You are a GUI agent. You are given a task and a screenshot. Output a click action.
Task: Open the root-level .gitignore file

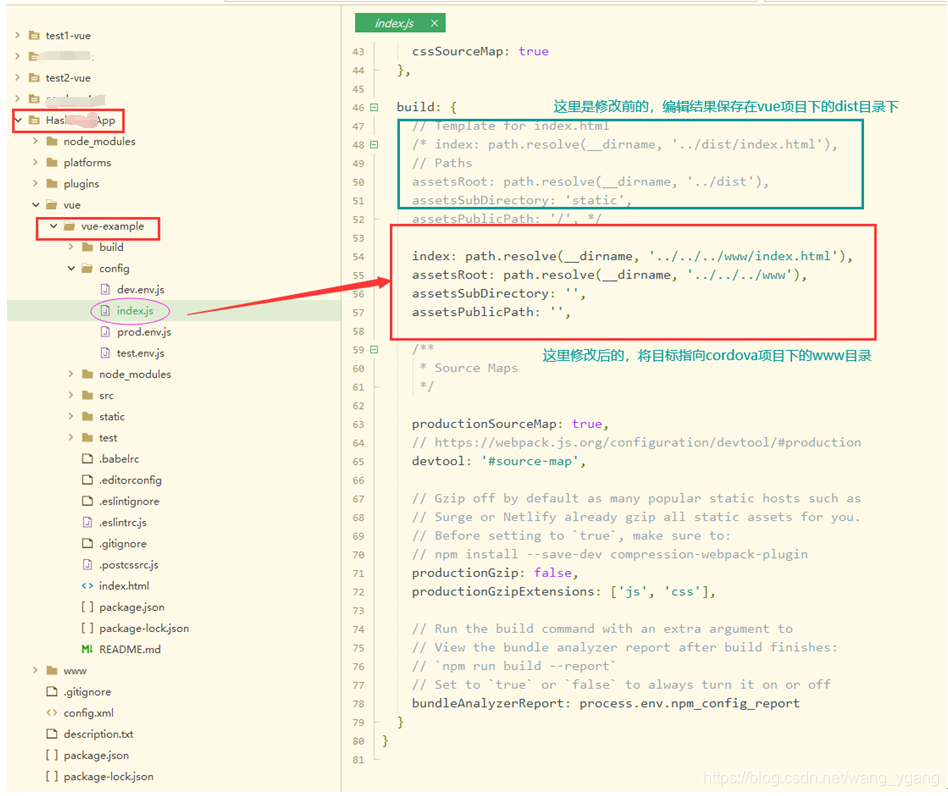[87, 691]
